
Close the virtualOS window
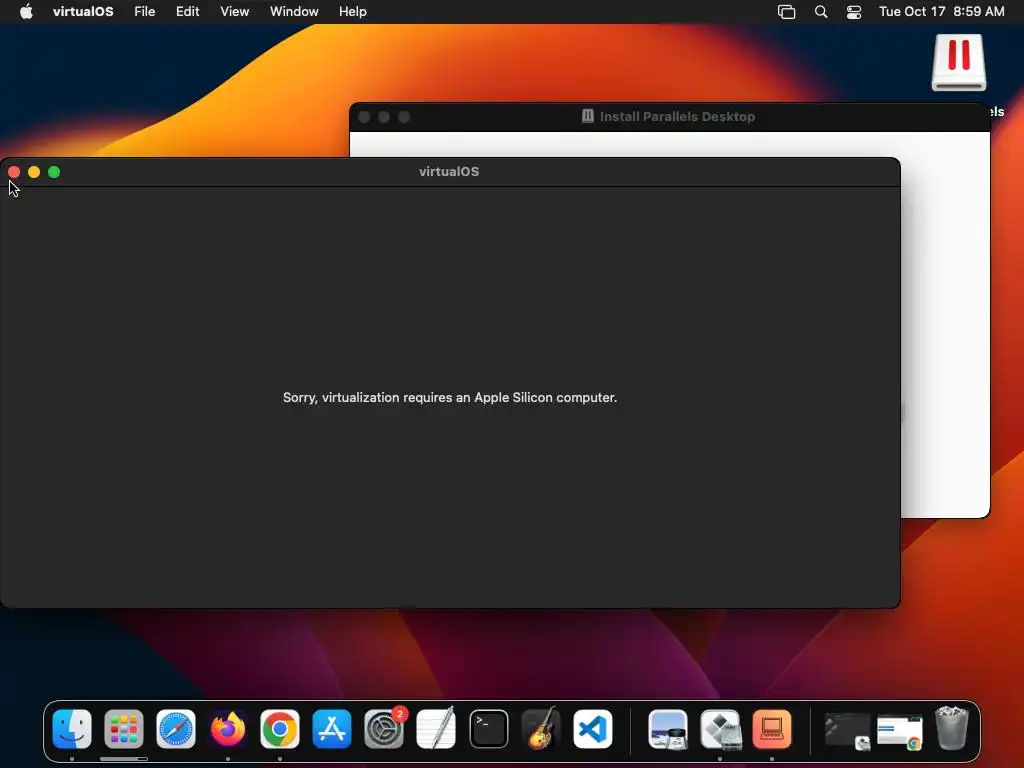14,172
